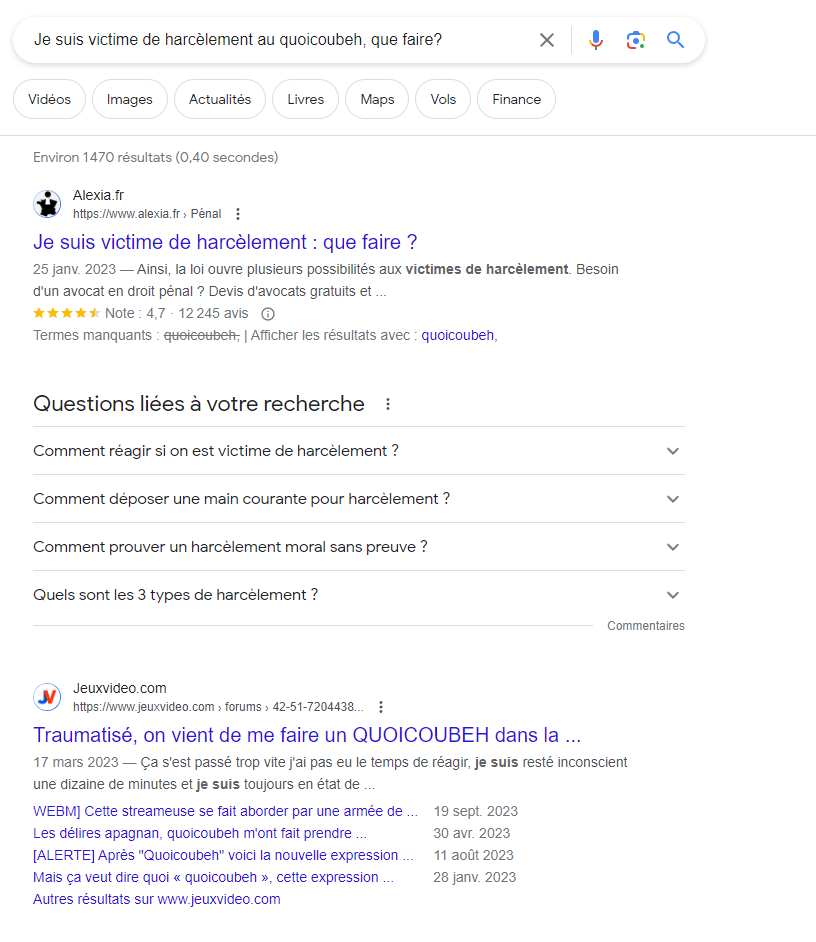Expand "Comment réagir si on est victime" question
This screenshot has height=942, width=816.
pyautogui.click(x=673, y=451)
